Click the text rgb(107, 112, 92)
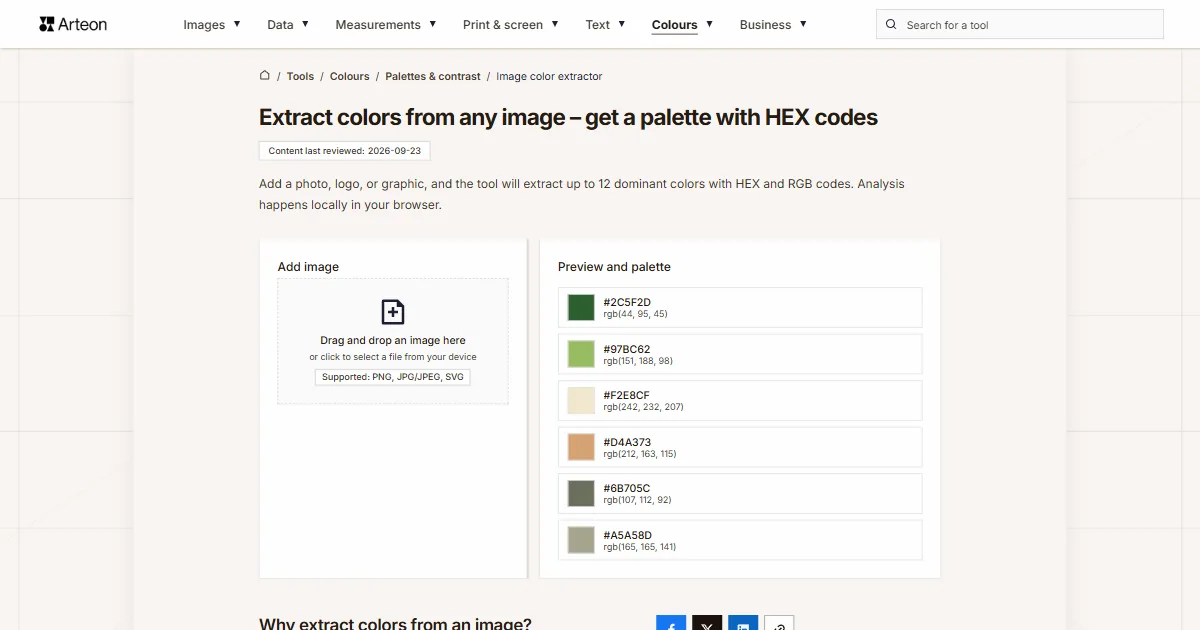1200x630 pixels. point(637,500)
